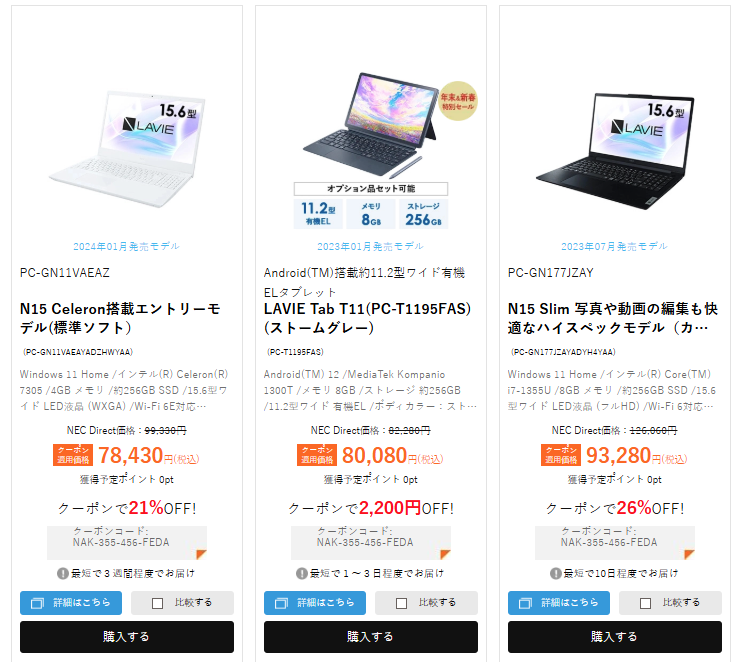Tick compare checkbox for N15 Slim model
Image resolution: width=742 pixels, height=662 pixels.
(645, 603)
